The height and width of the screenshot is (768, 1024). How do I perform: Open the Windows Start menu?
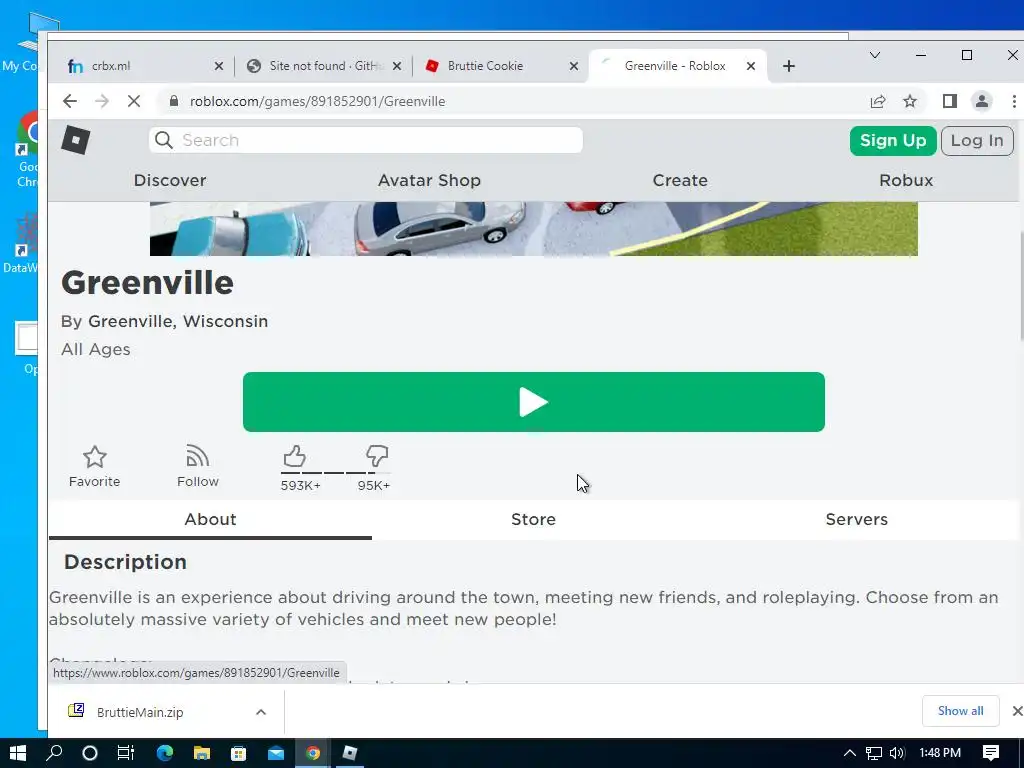(18, 753)
